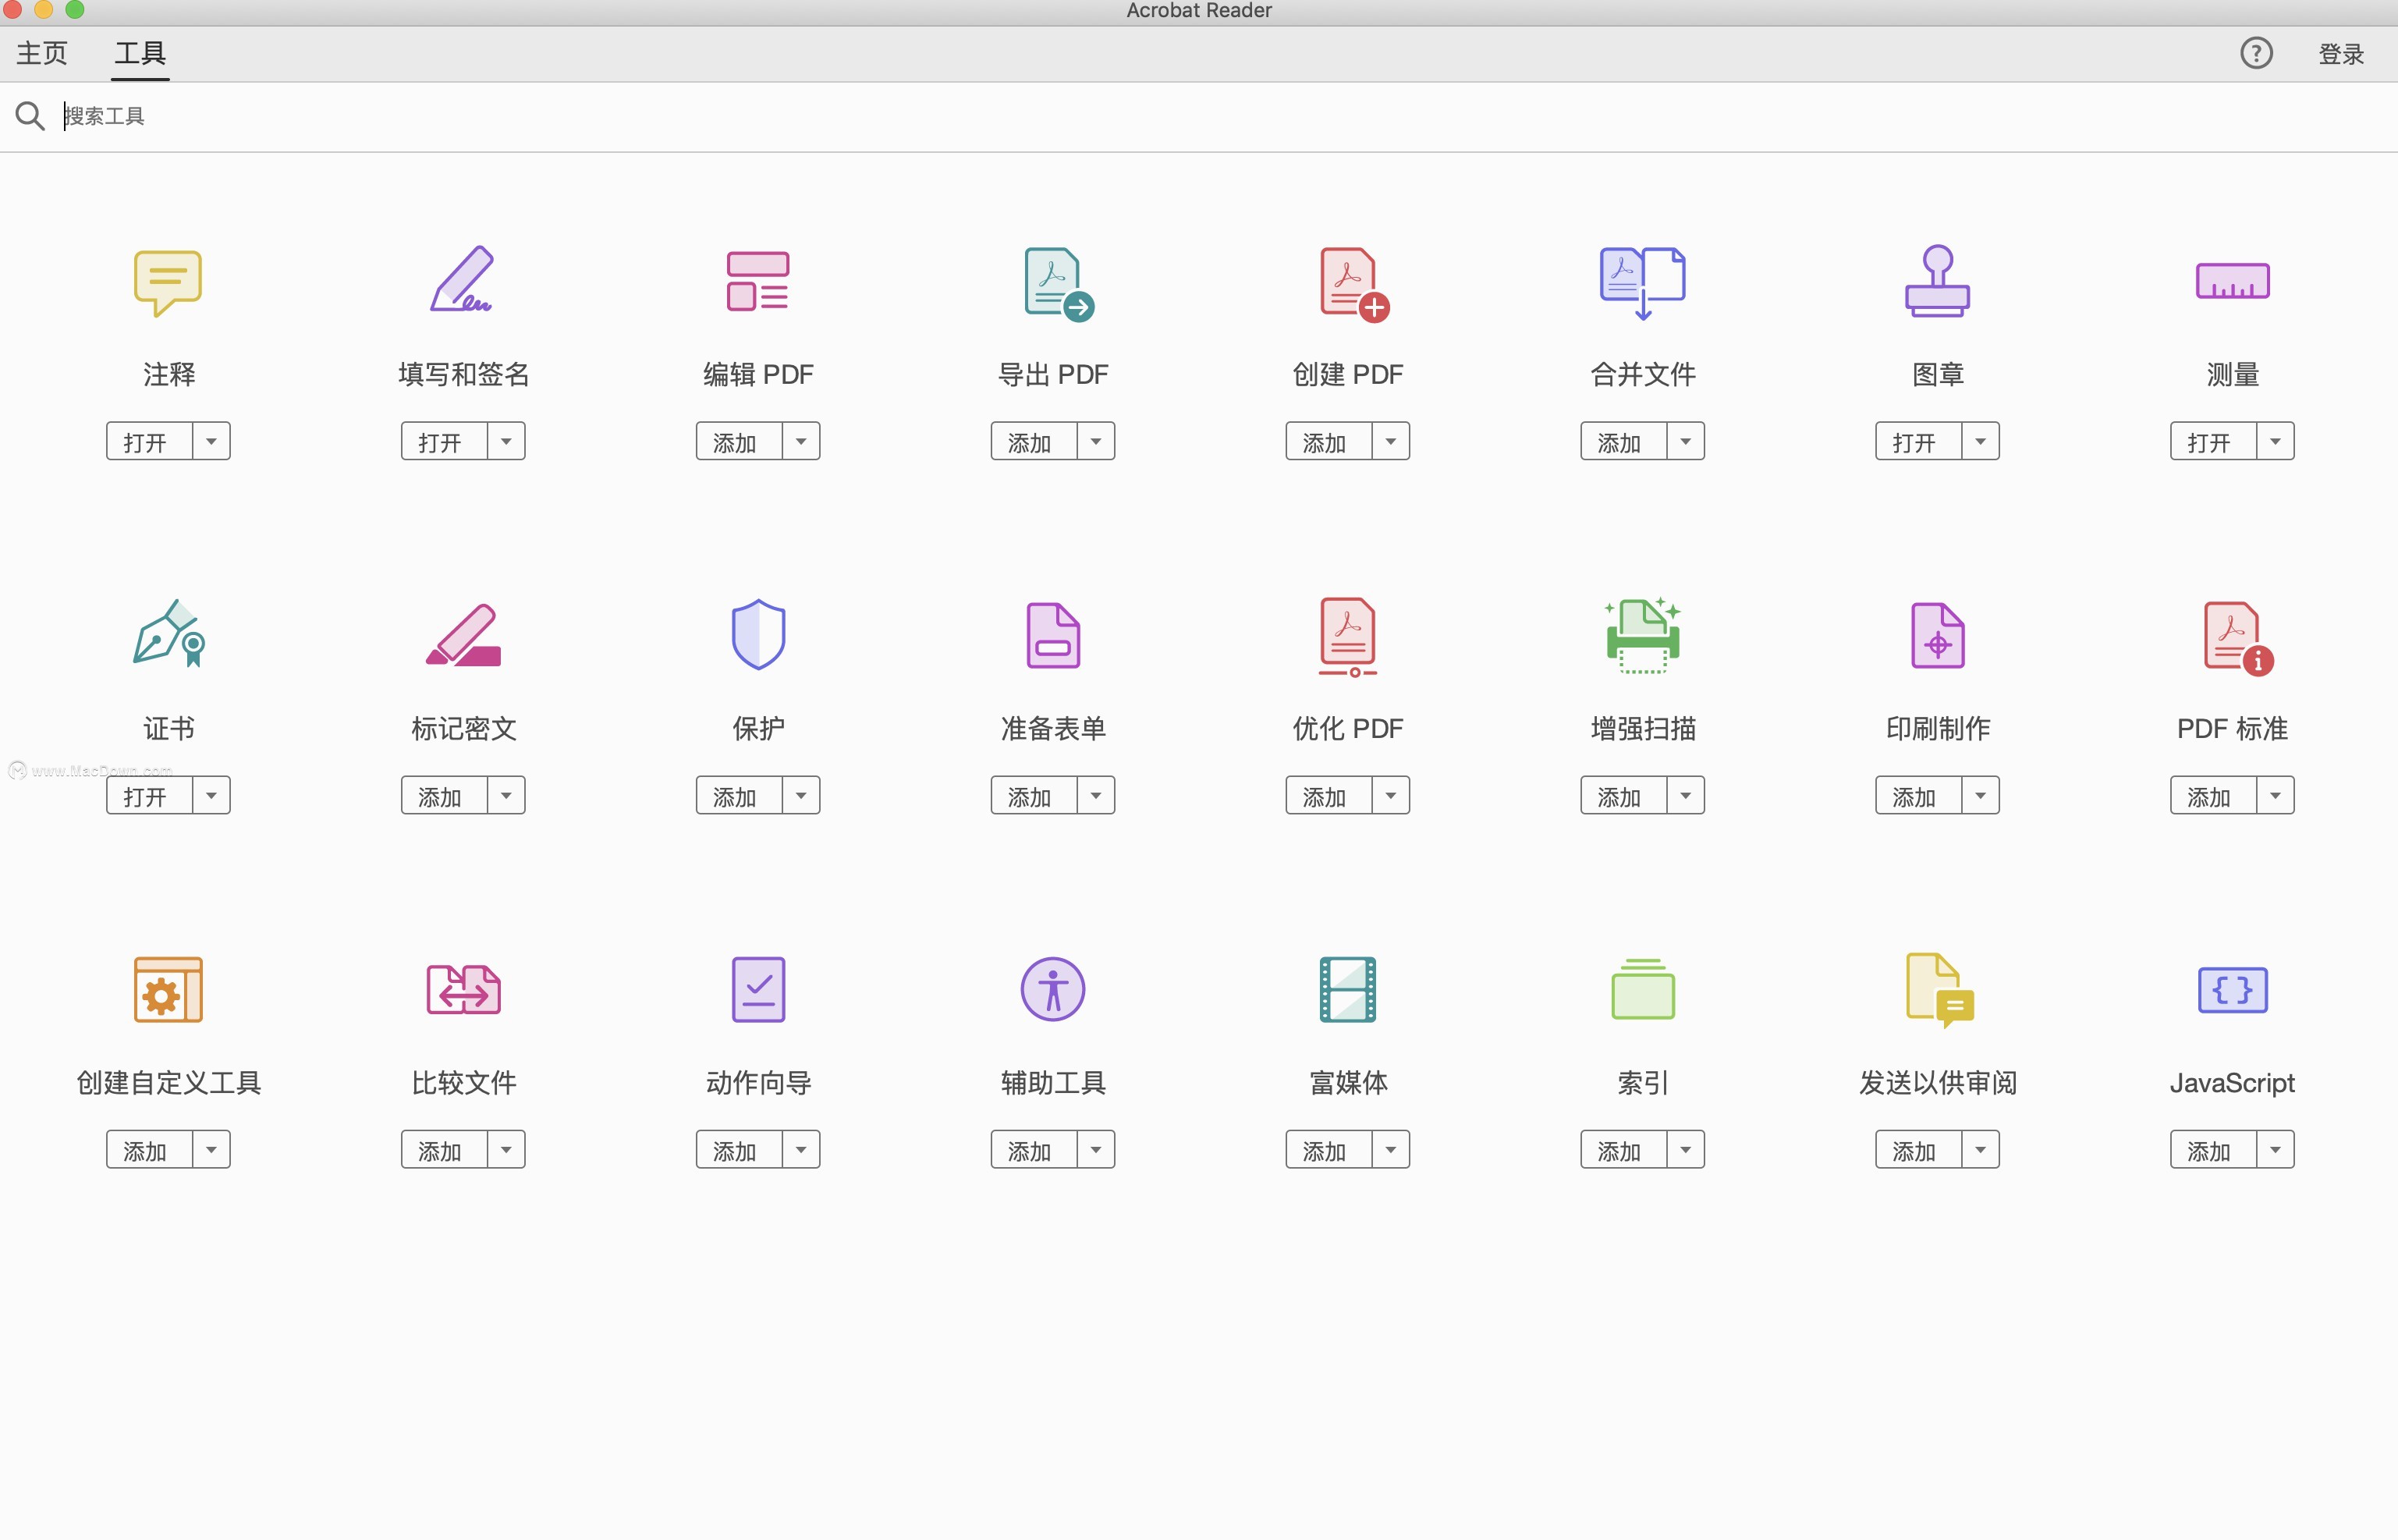The image size is (2398, 1540).
Task: Click the 保护 shield icon
Action: pos(758,634)
